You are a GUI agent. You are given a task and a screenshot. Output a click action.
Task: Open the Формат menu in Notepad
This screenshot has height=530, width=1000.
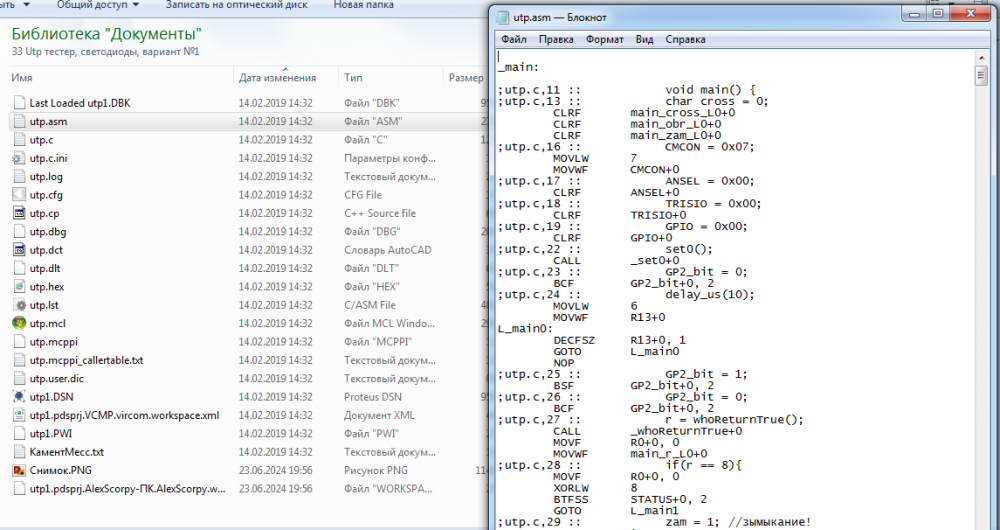point(604,40)
